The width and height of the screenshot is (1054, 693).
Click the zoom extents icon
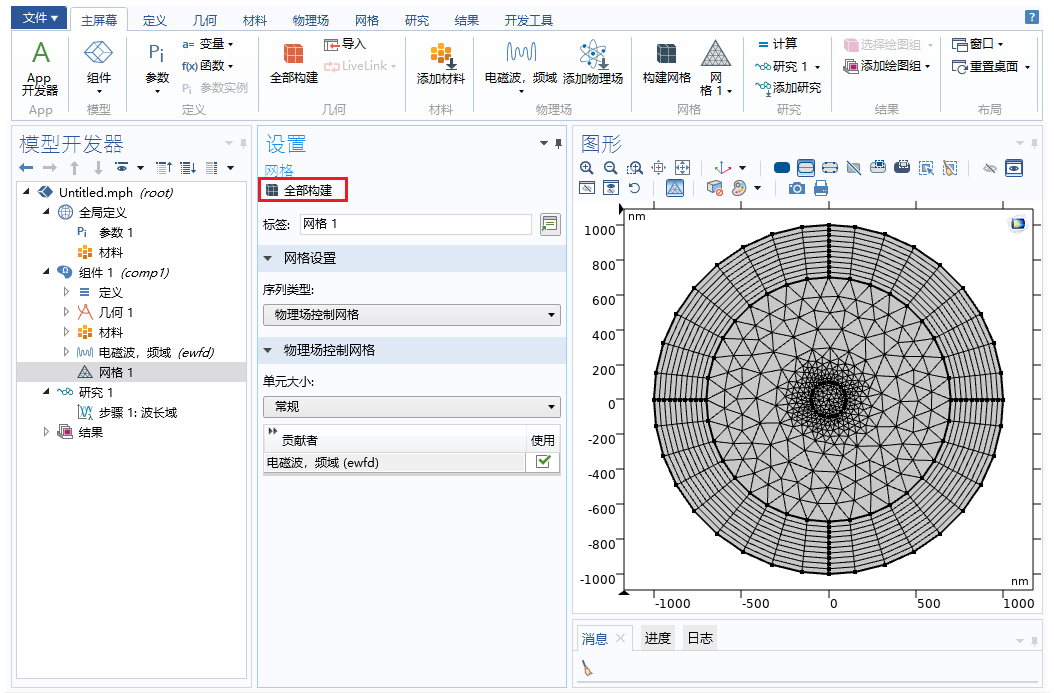pos(683,168)
